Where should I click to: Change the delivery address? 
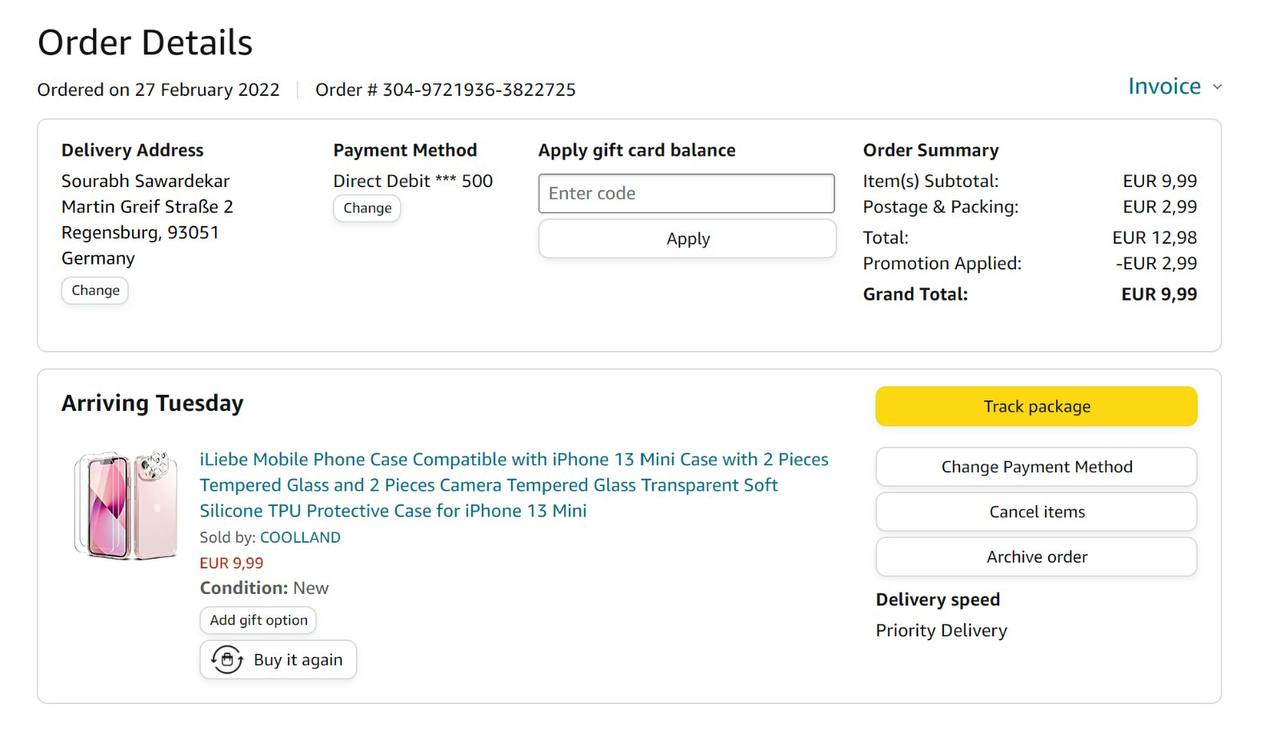click(x=95, y=290)
